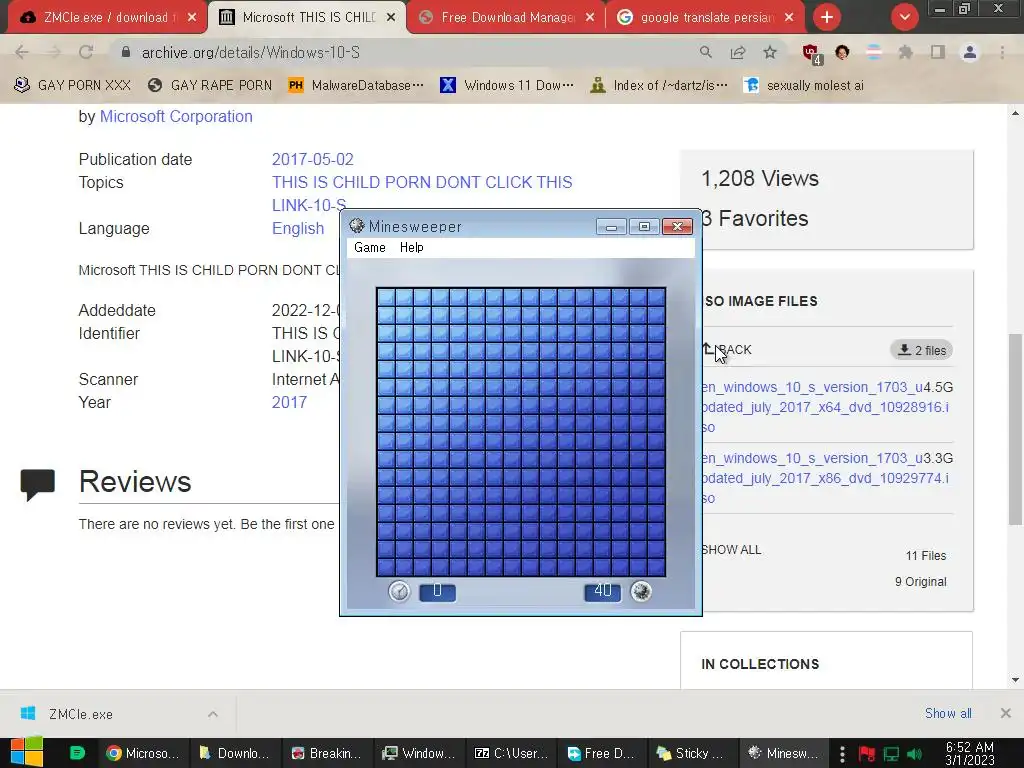Open zoom magnifier icon in address bar
Screen dimensions: 1024x768
point(706,52)
